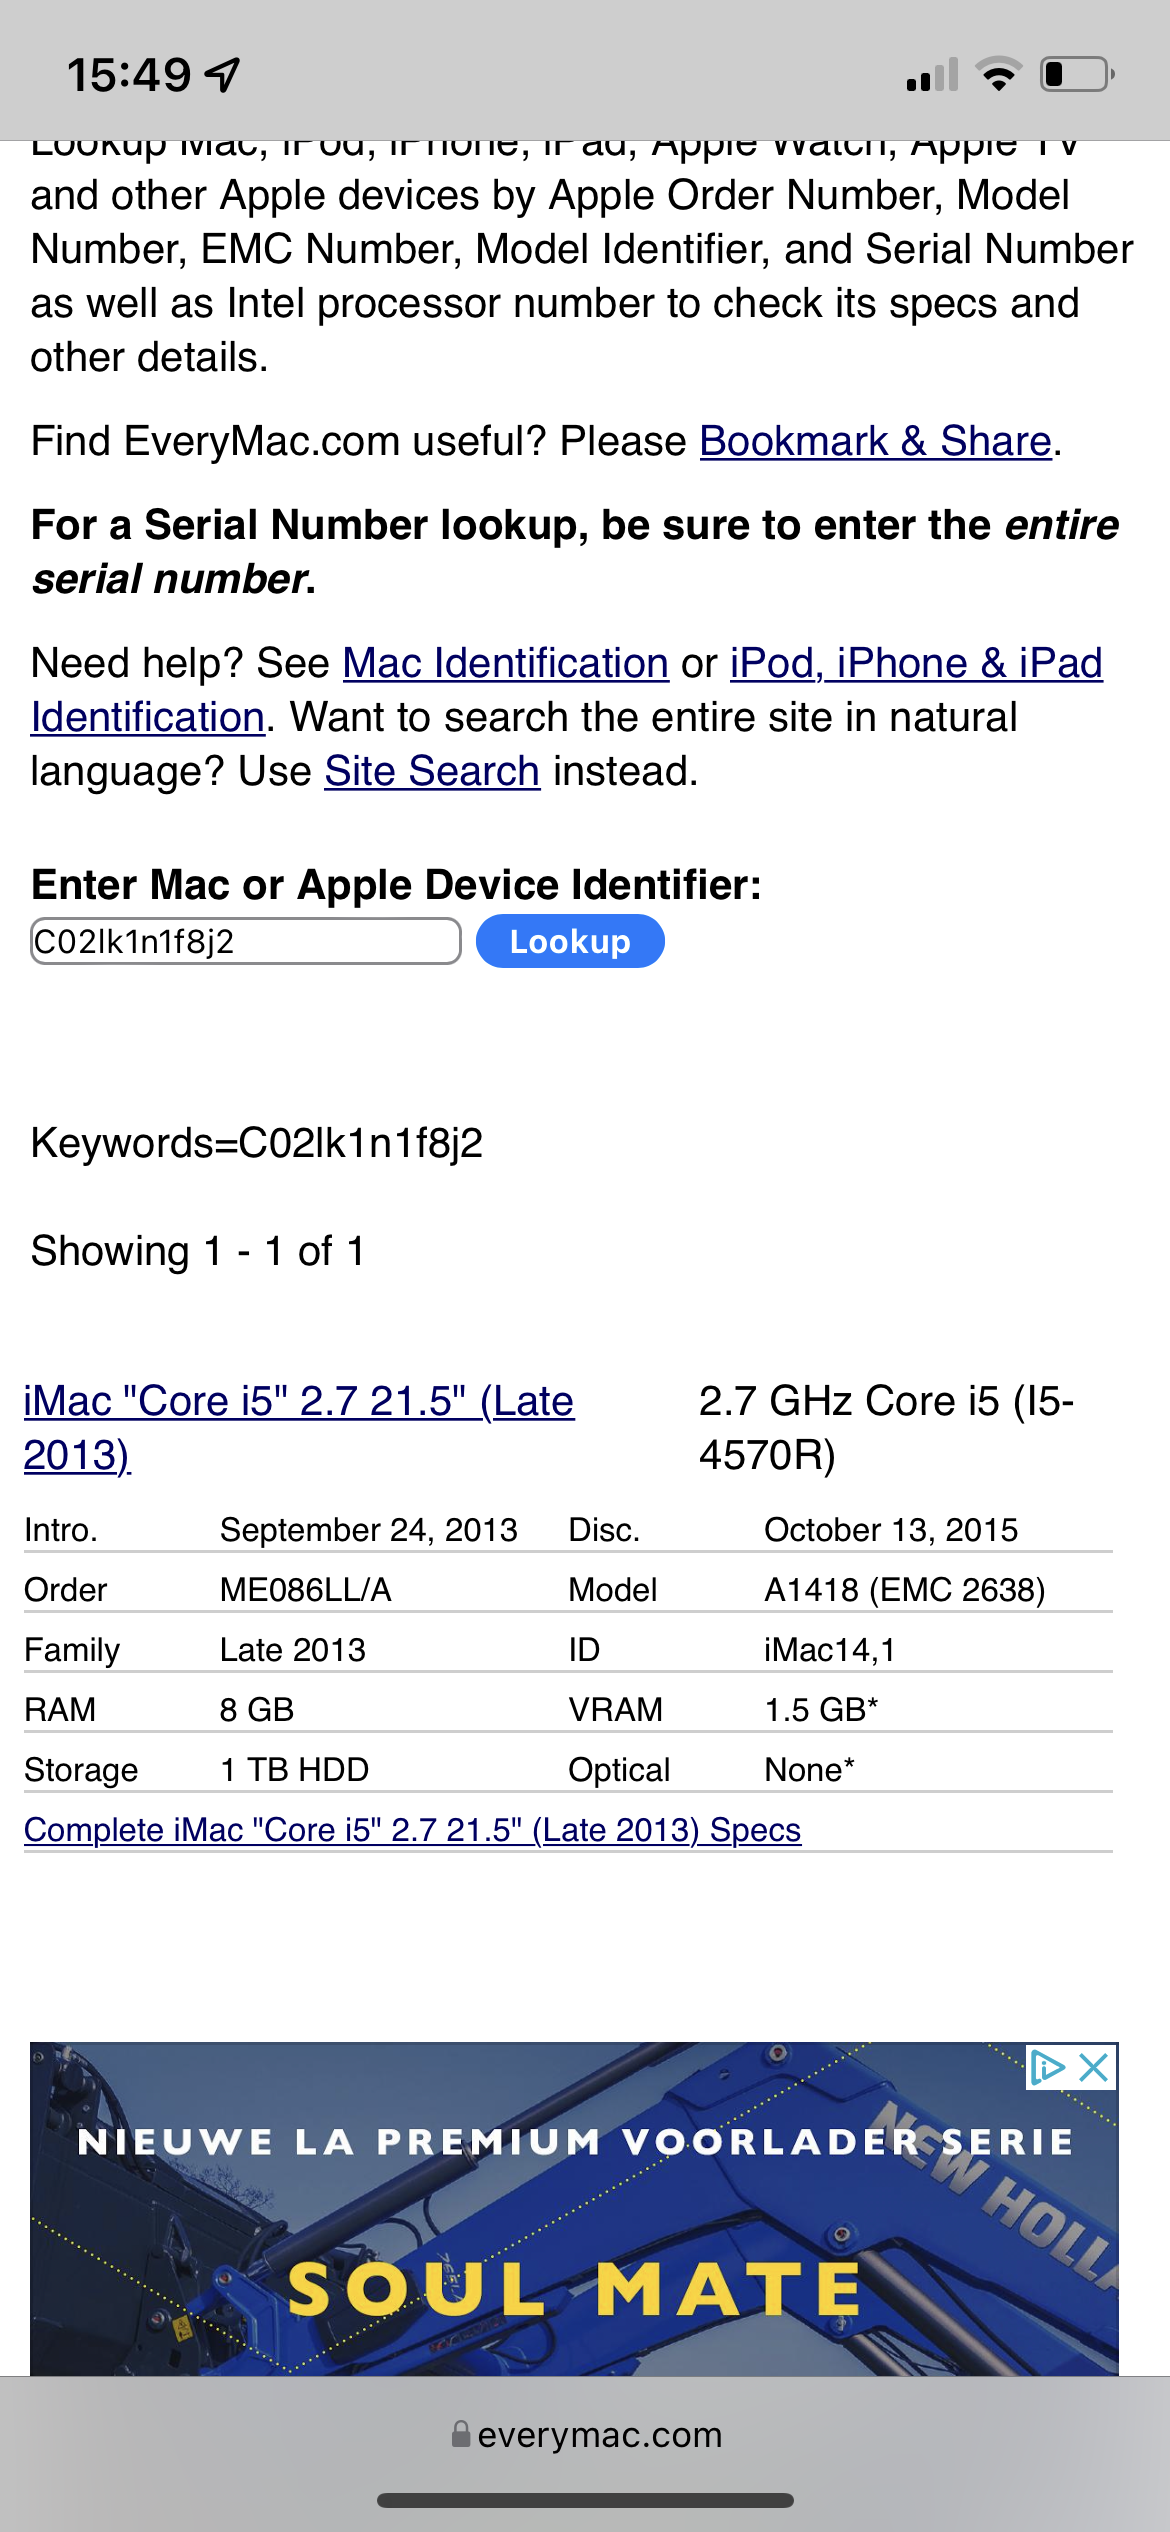Tap the lock icon beside everymac.com
1170x2532 pixels.
(x=461, y=2434)
